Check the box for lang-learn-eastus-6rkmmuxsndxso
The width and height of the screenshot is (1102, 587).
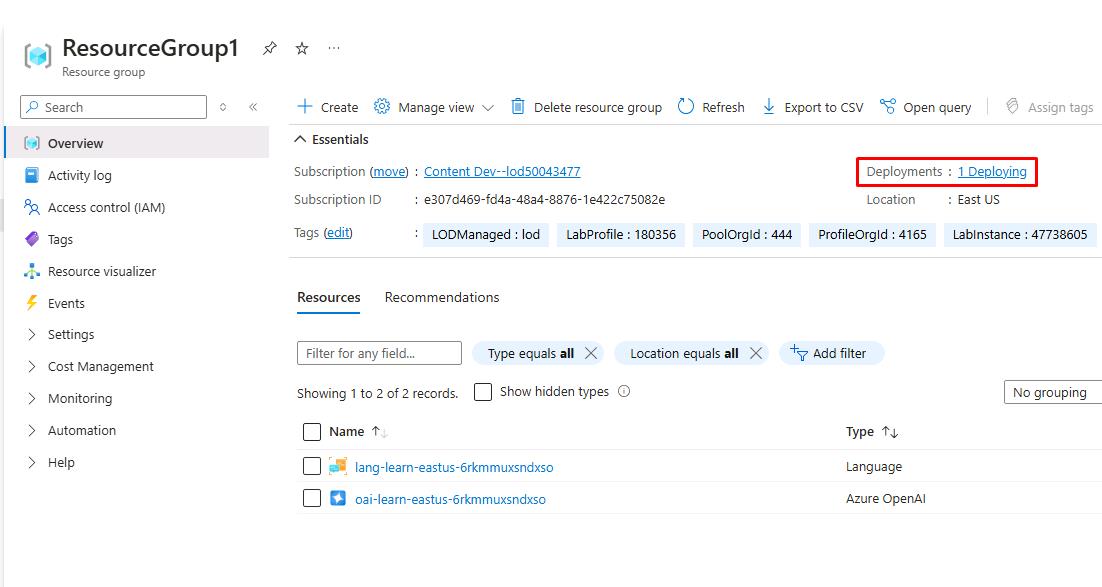312,466
